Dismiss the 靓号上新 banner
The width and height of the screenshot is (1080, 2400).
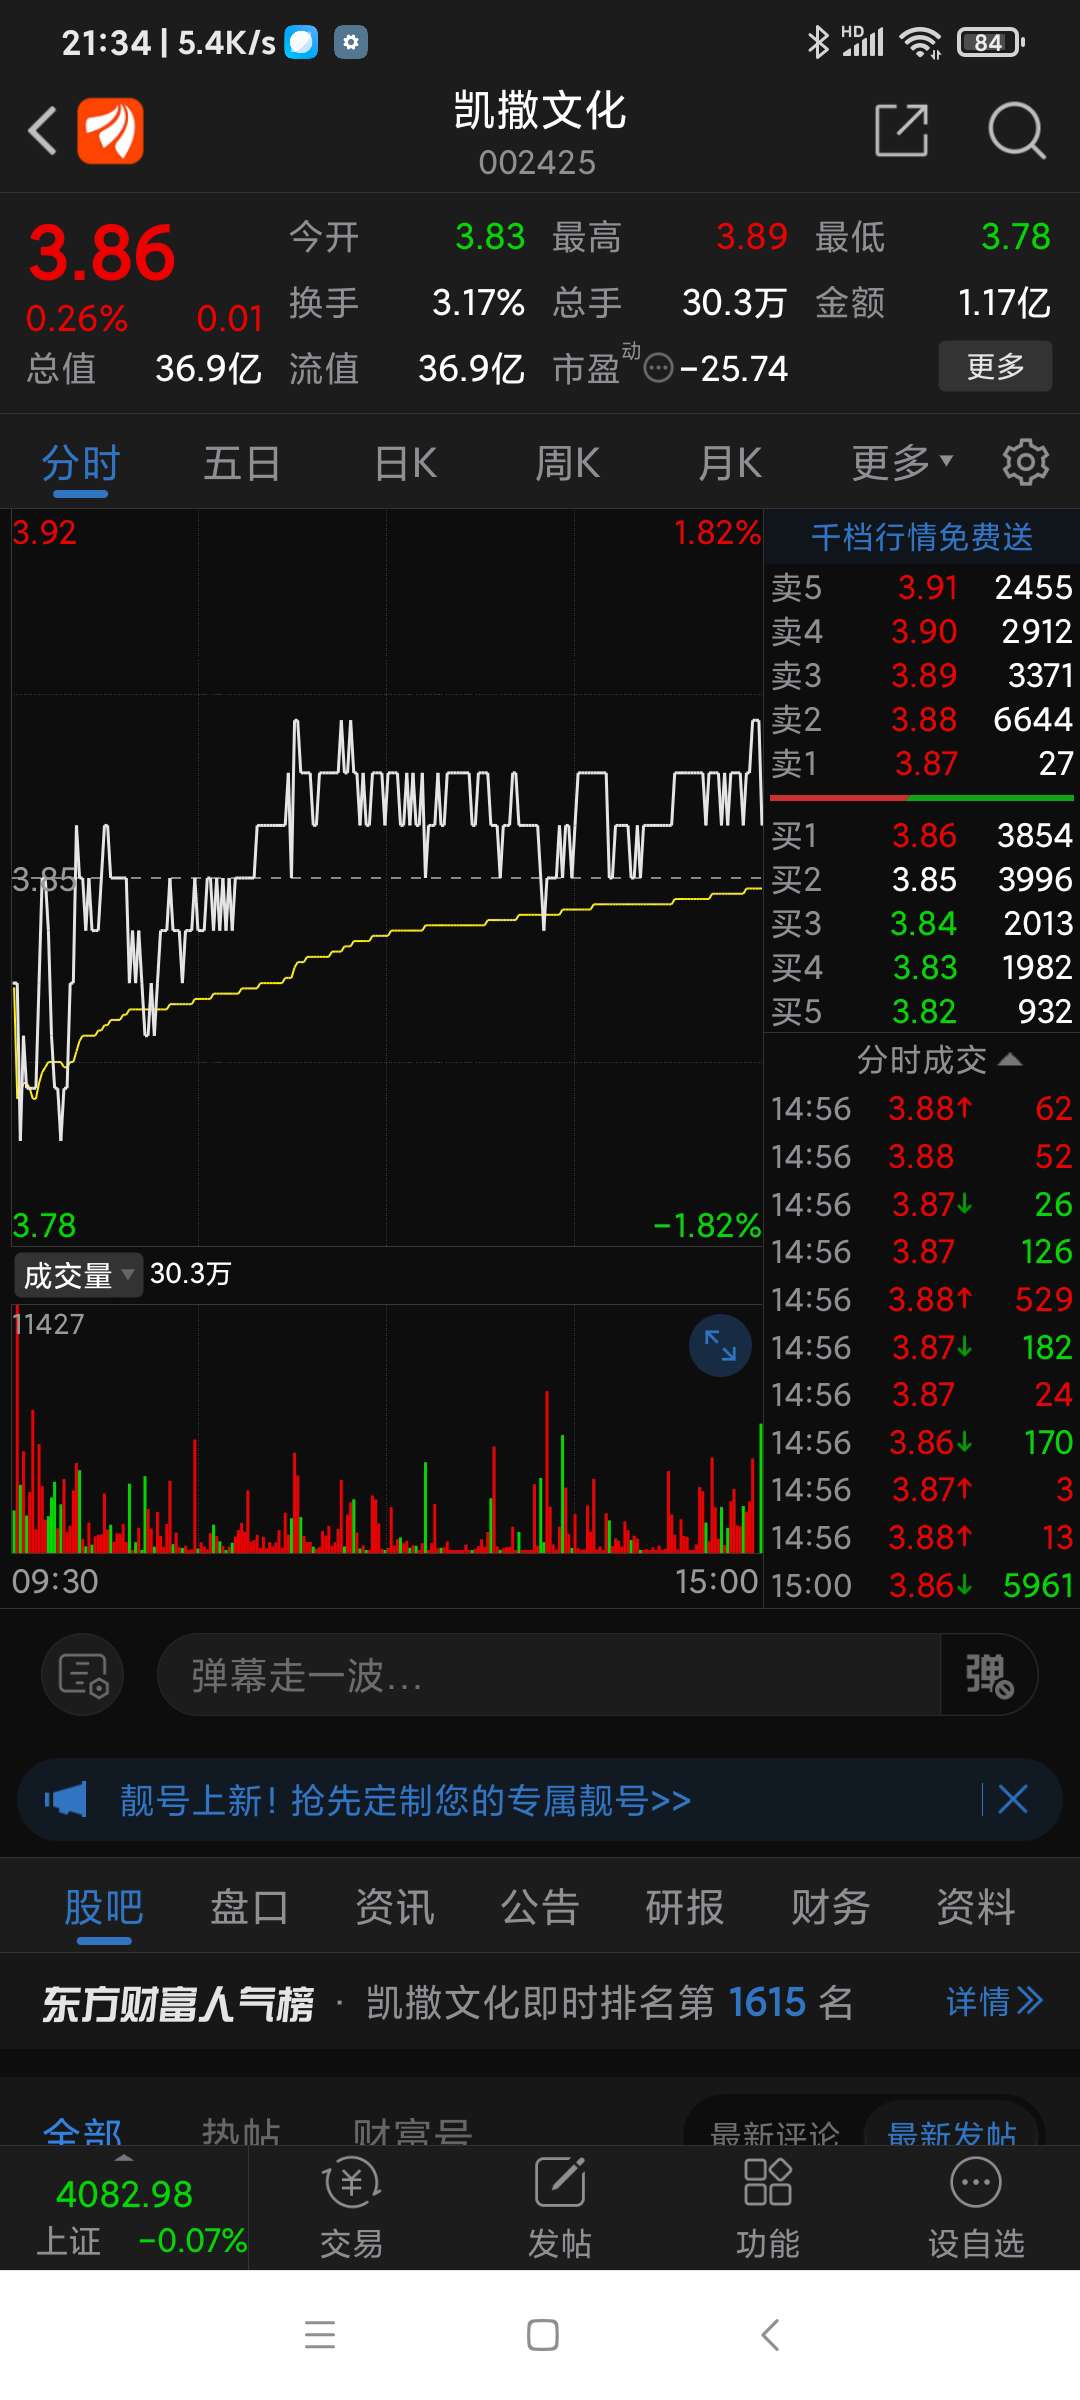pyautogui.click(x=1013, y=1800)
